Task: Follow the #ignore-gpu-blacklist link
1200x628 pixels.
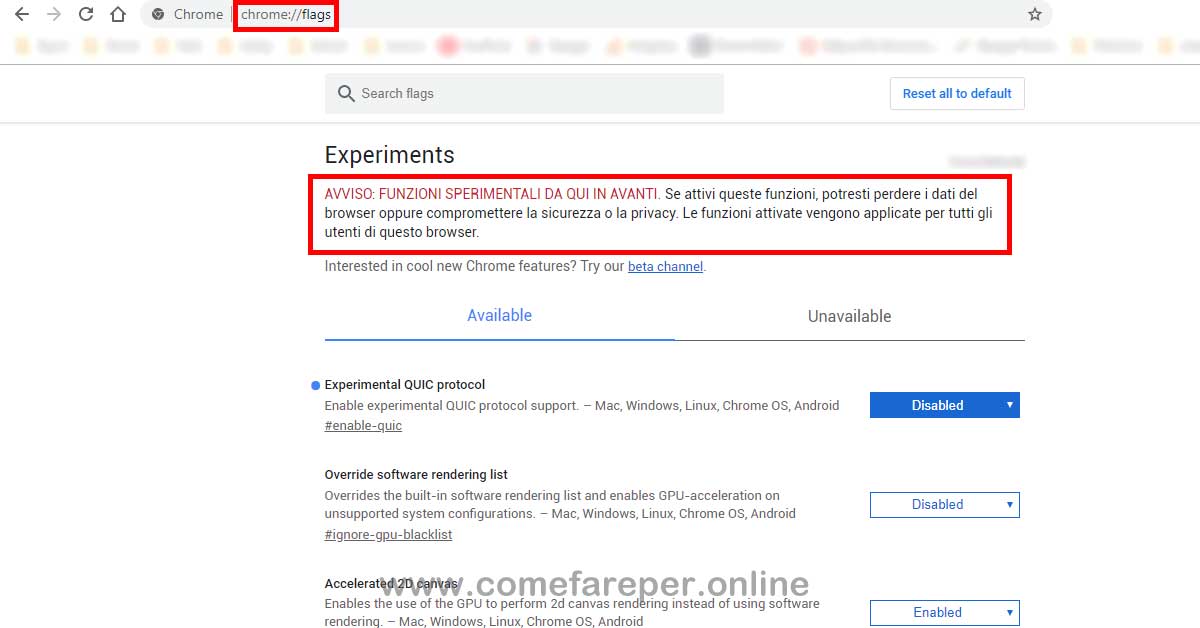Action: (x=388, y=534)
